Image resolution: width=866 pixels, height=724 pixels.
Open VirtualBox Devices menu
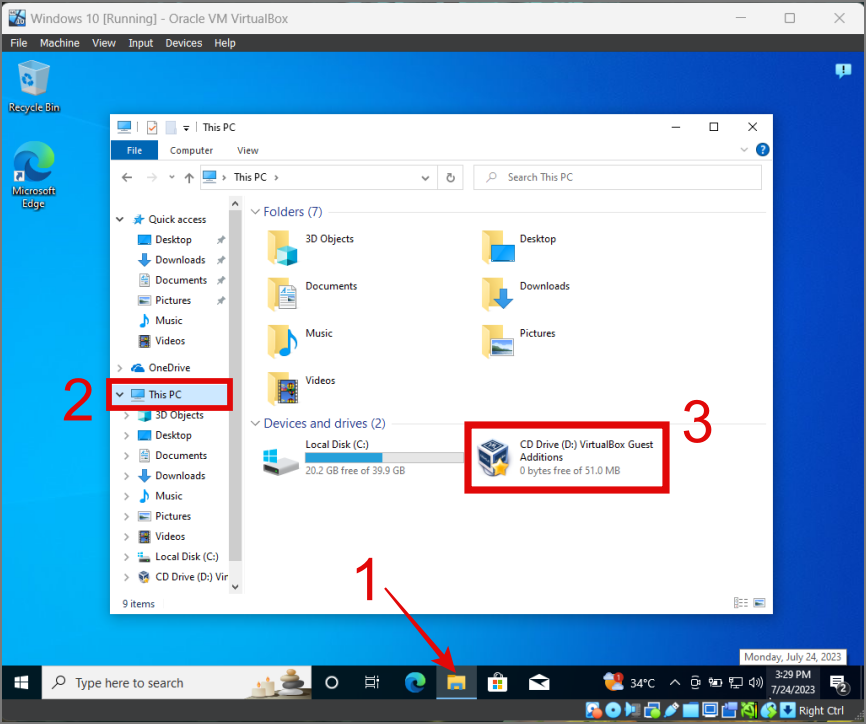point(183,43)
